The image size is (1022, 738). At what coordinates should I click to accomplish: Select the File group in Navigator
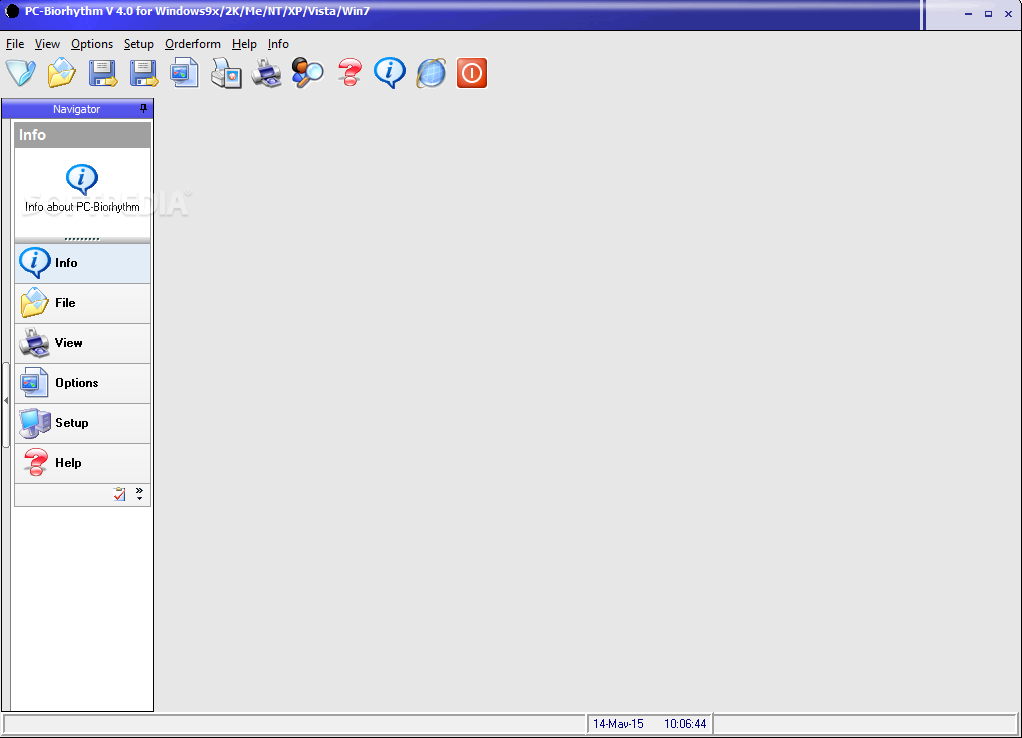coord(83,303)
